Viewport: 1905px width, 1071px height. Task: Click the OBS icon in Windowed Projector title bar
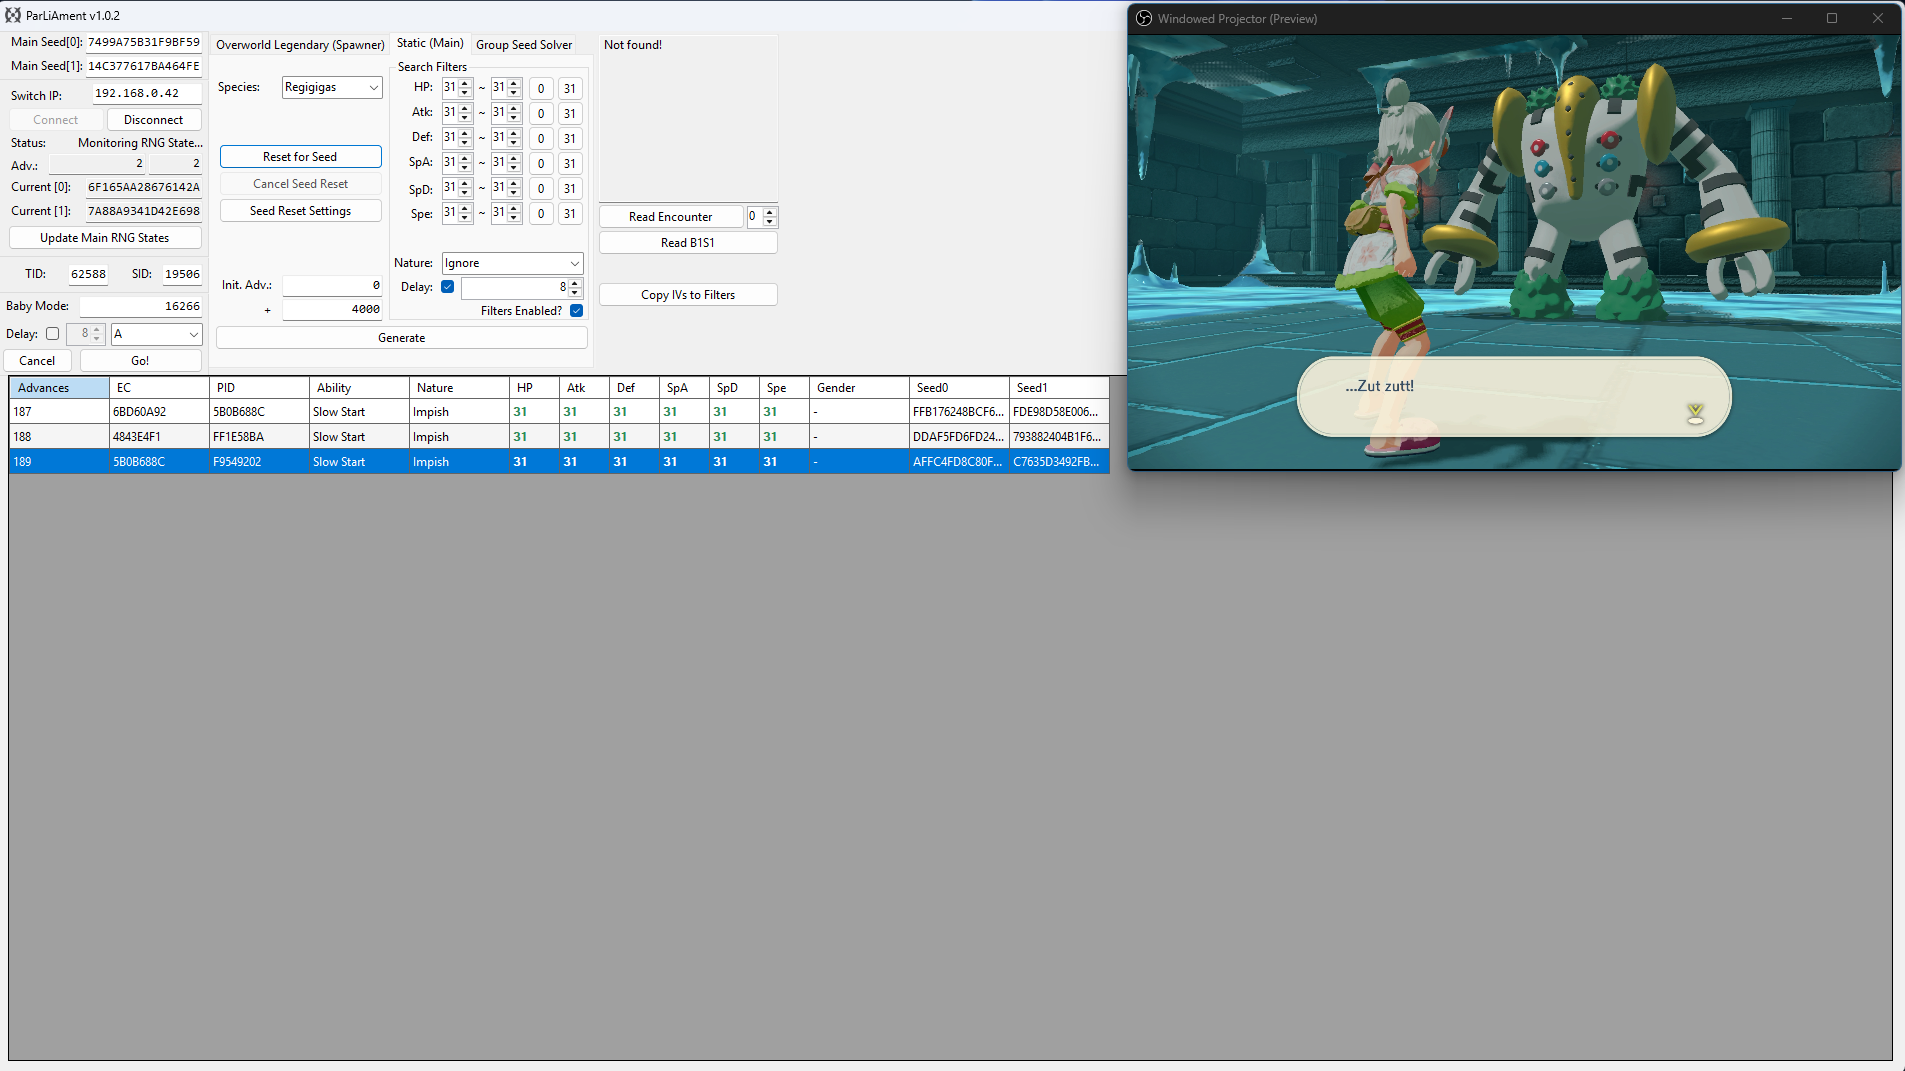[1144, 18]
